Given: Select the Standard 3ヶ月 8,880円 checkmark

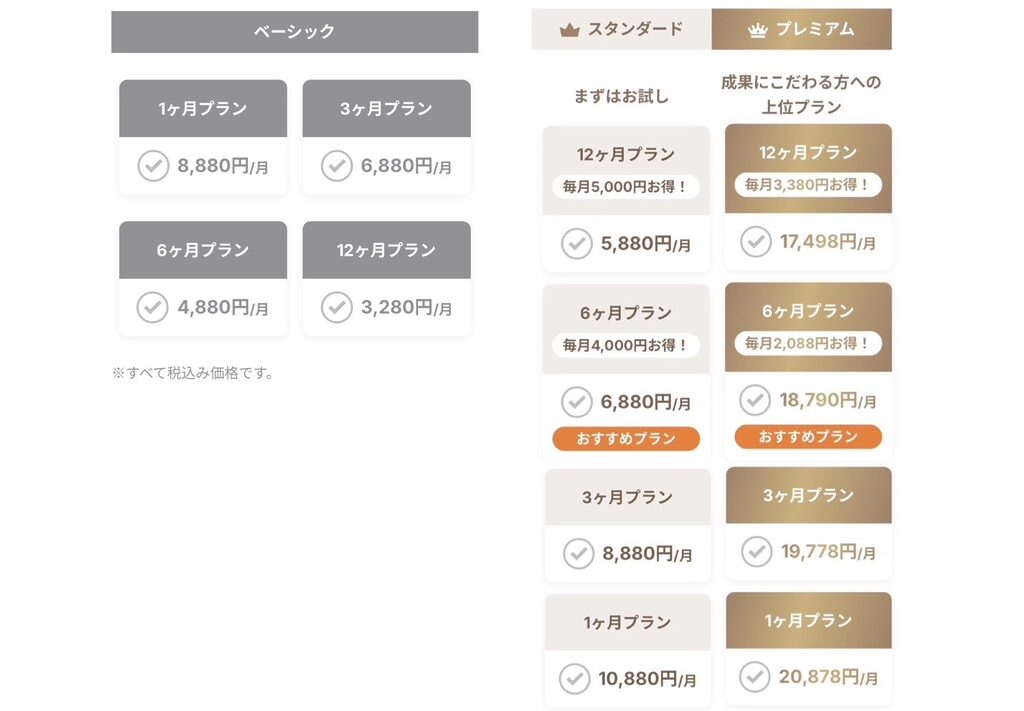Looking at the screenshot, I should click(x=579, y=554).
